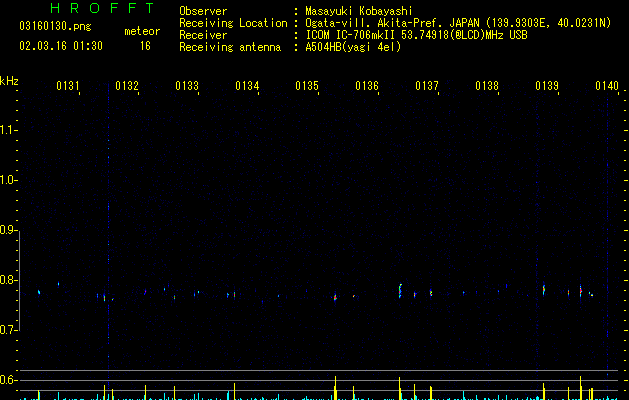This screenshot has height=400, width=629.
Task: Click the kHz axis unit label
Action: pos(9,81)
